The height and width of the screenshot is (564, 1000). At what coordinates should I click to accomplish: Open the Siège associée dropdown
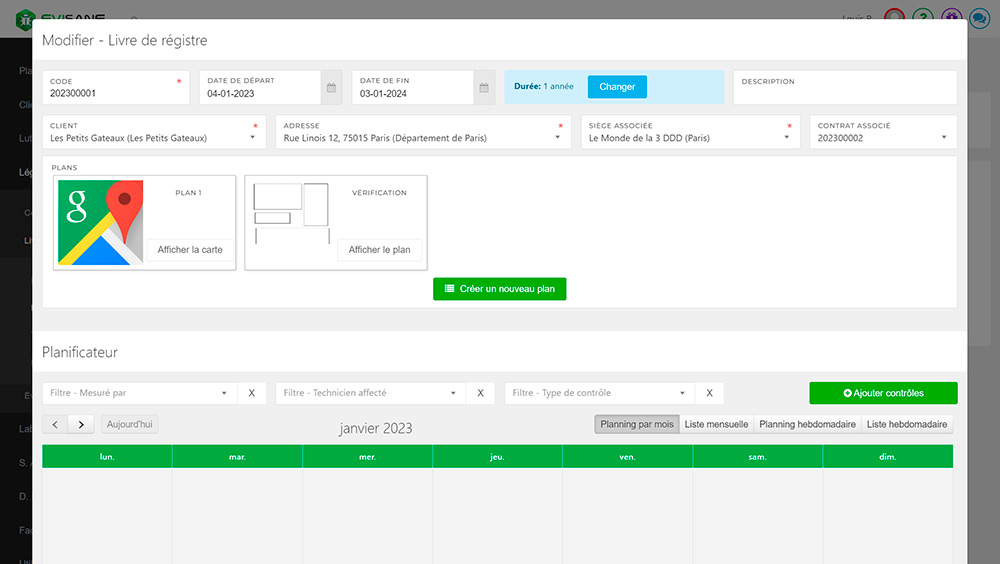[788, 138]
